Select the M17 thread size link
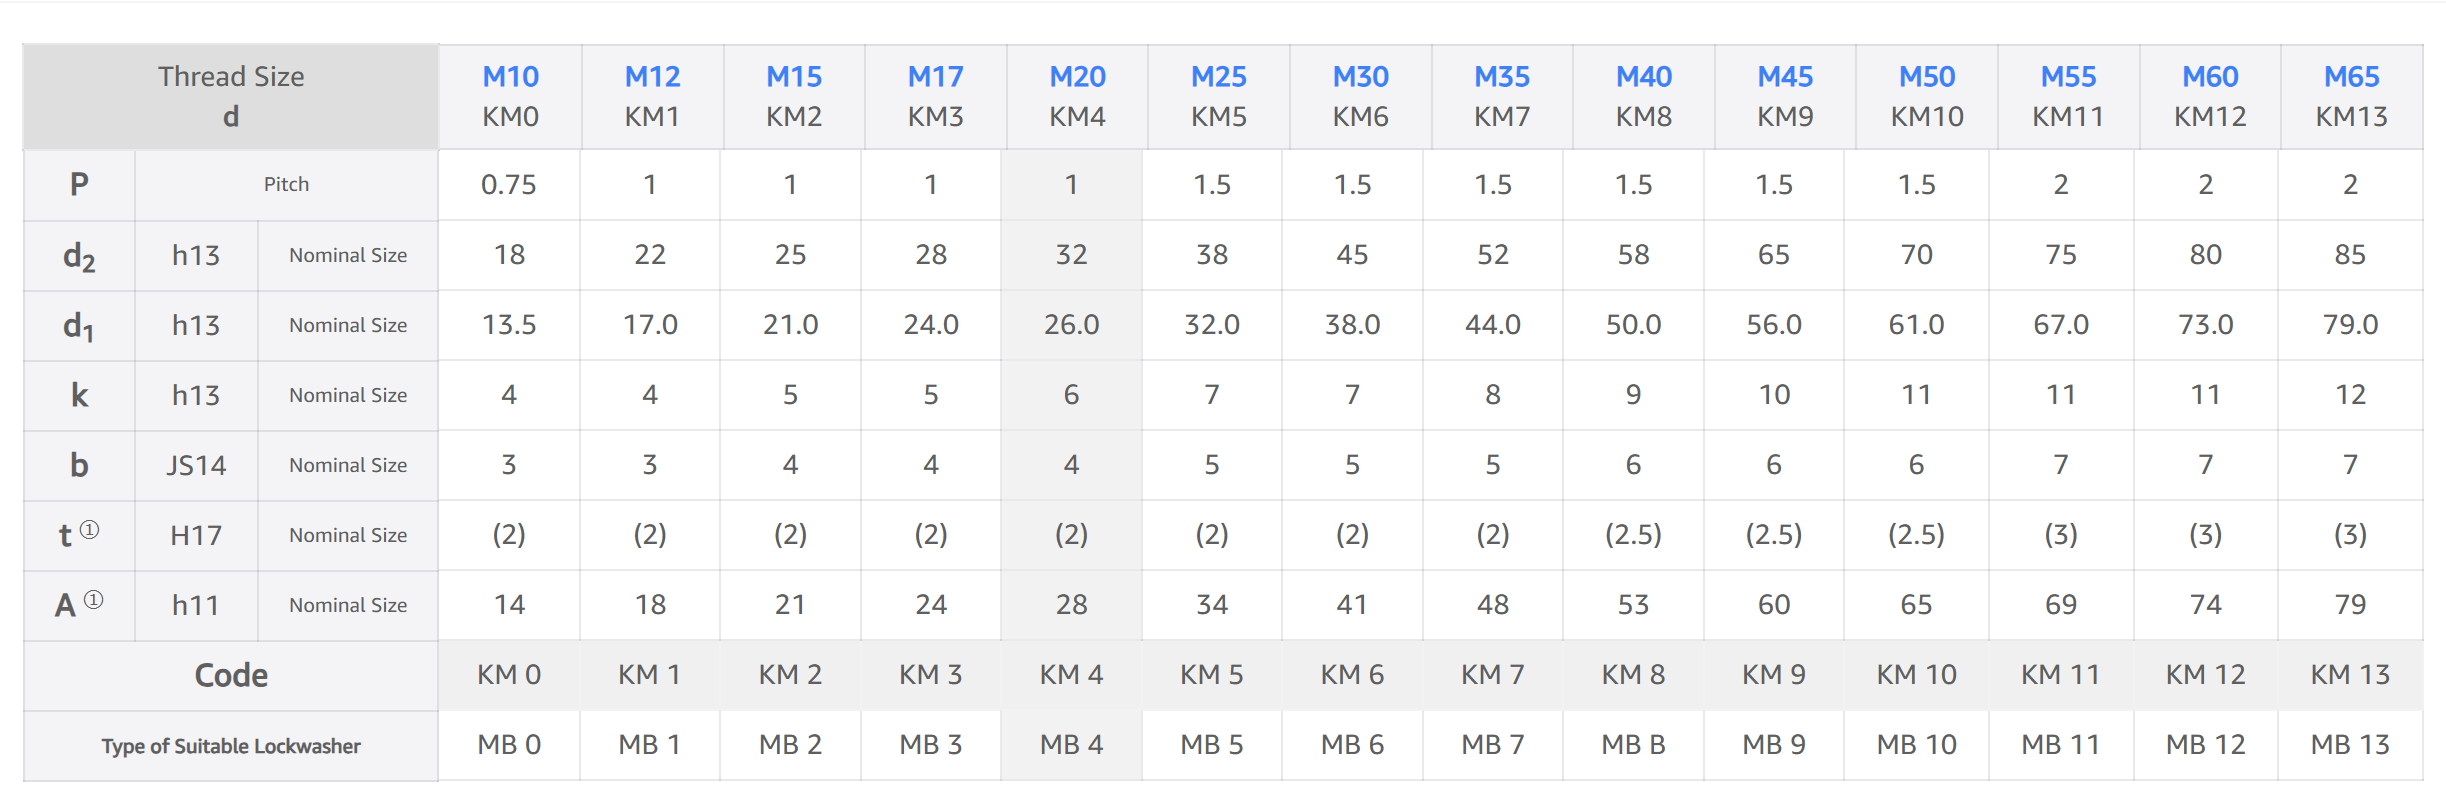The width and height of the screenshot is (2446, 800). 935,77
